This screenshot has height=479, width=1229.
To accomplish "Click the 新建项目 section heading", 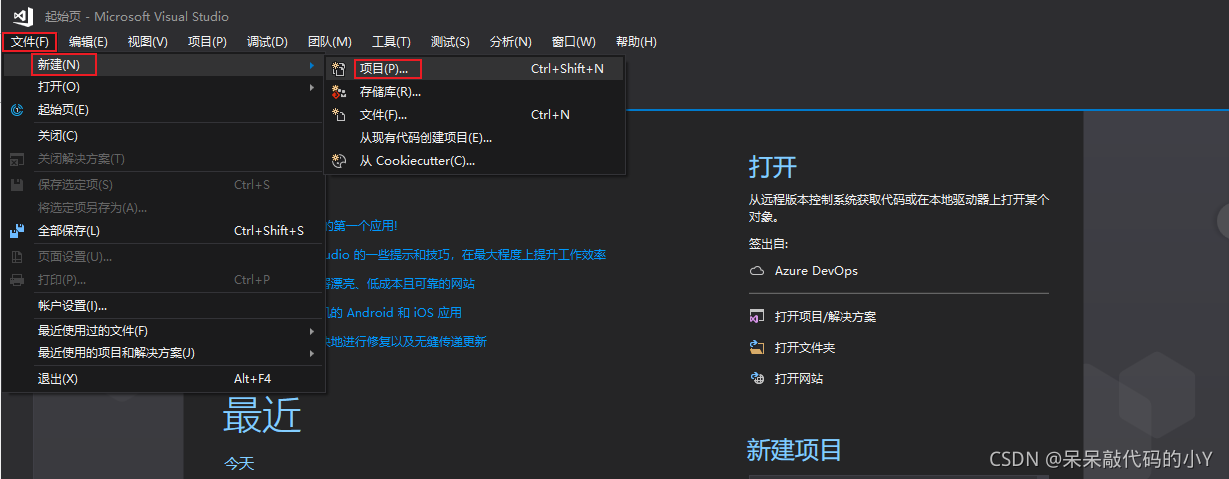I will coord(794,450).
